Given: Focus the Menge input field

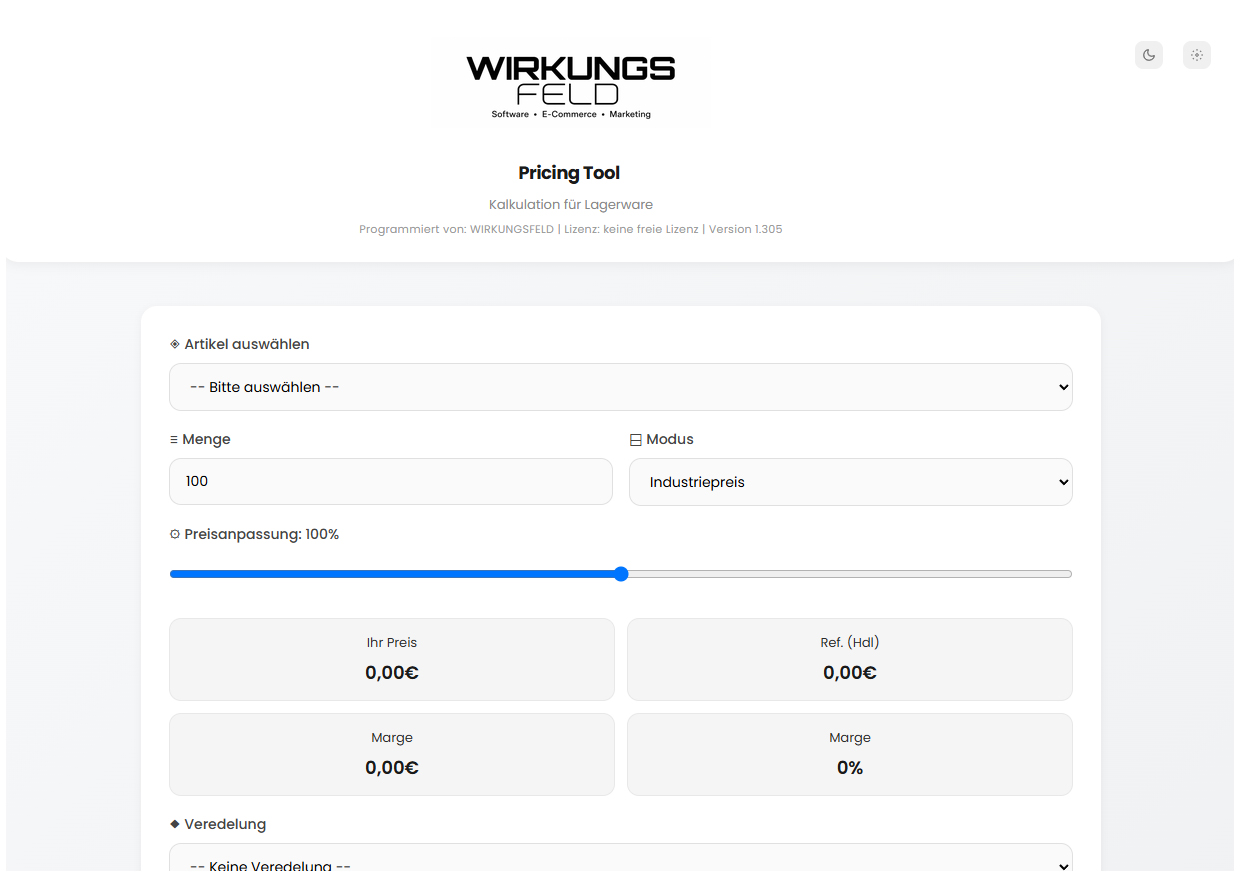Looking at the screenshot, I should click(x=391, y=481).
